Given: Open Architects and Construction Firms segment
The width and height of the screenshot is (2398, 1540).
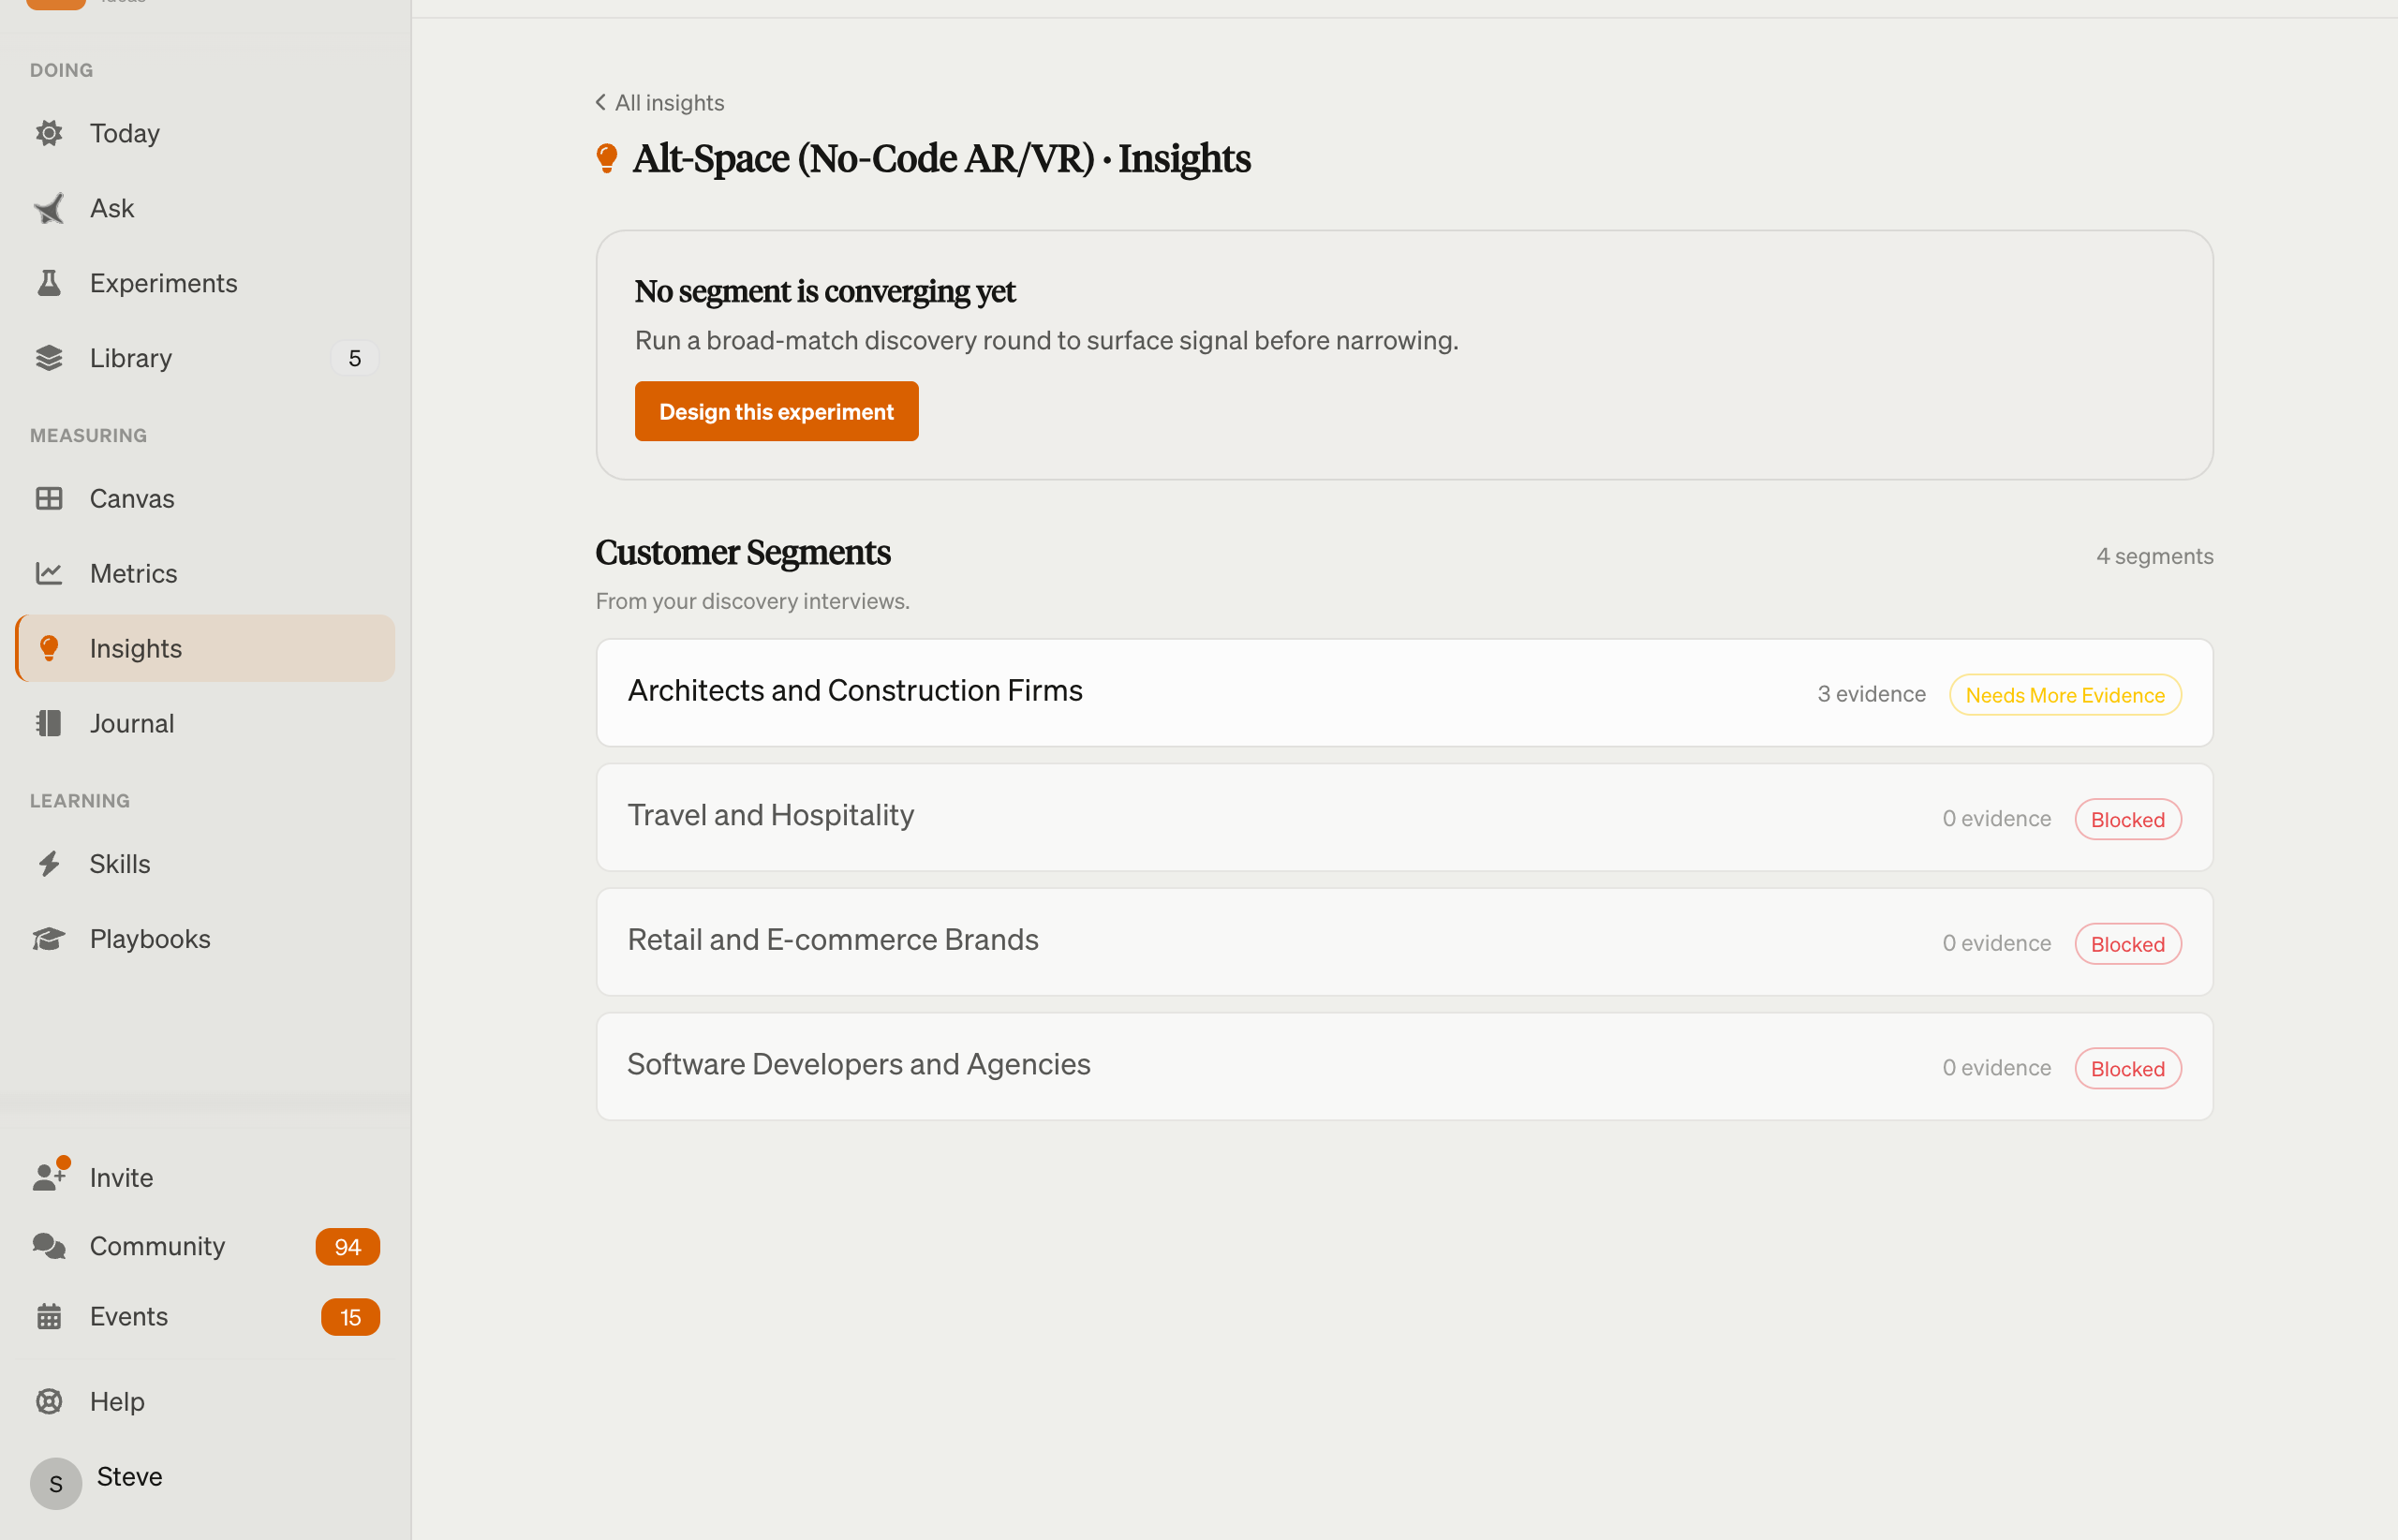Looking at the screenshot, I should (1404, 692).
